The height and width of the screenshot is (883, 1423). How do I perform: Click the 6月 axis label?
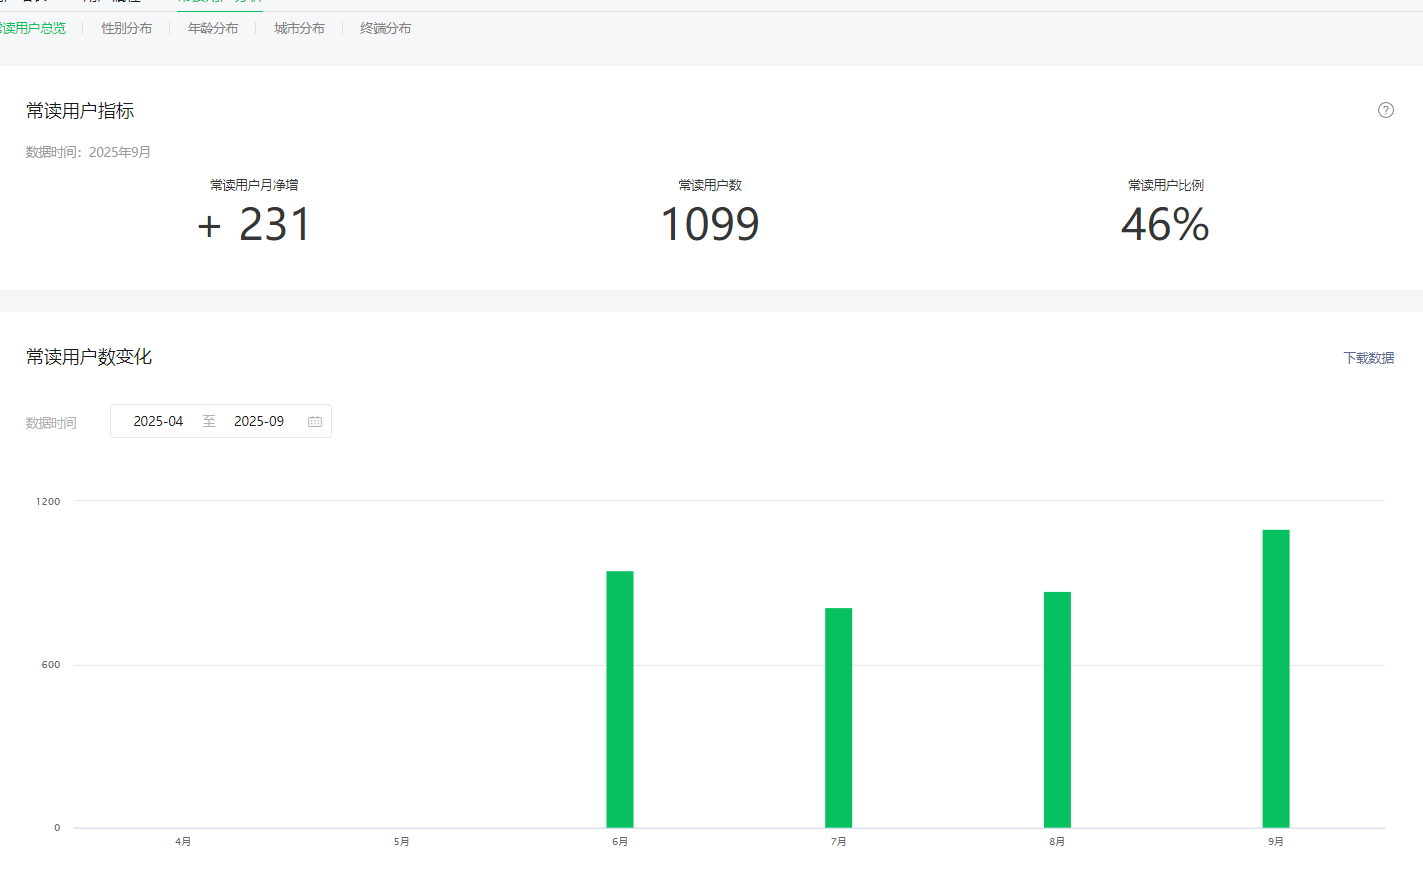pos(620,842)
